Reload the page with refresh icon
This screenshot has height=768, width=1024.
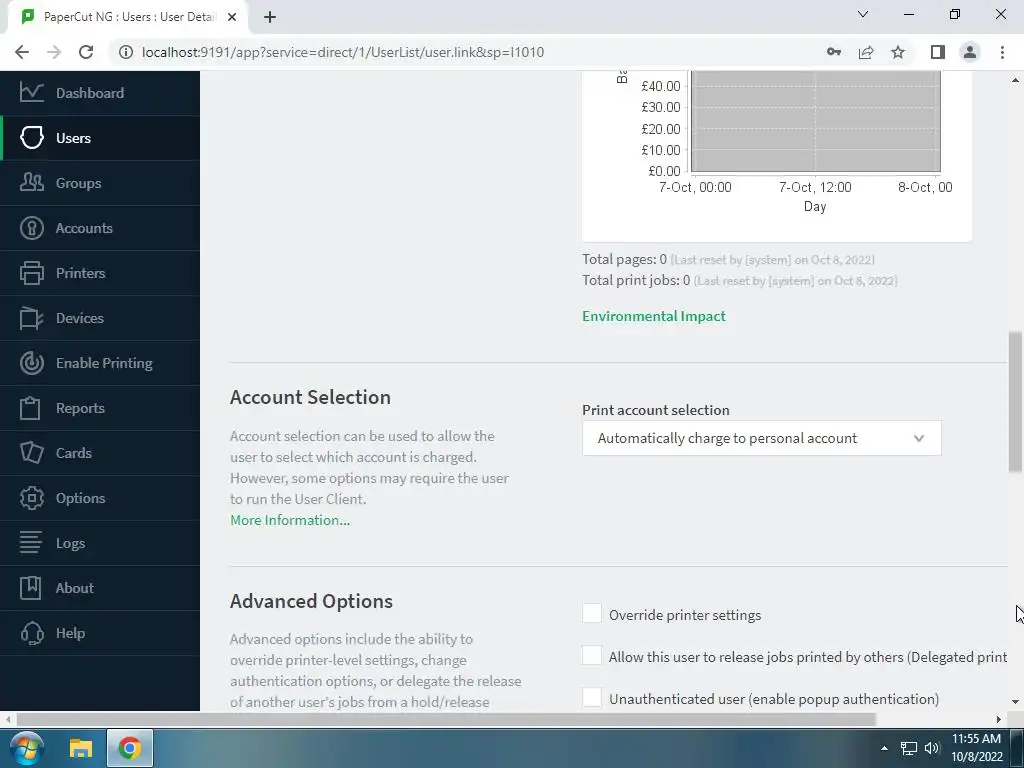pyautogui.click(x=86, y=52)
